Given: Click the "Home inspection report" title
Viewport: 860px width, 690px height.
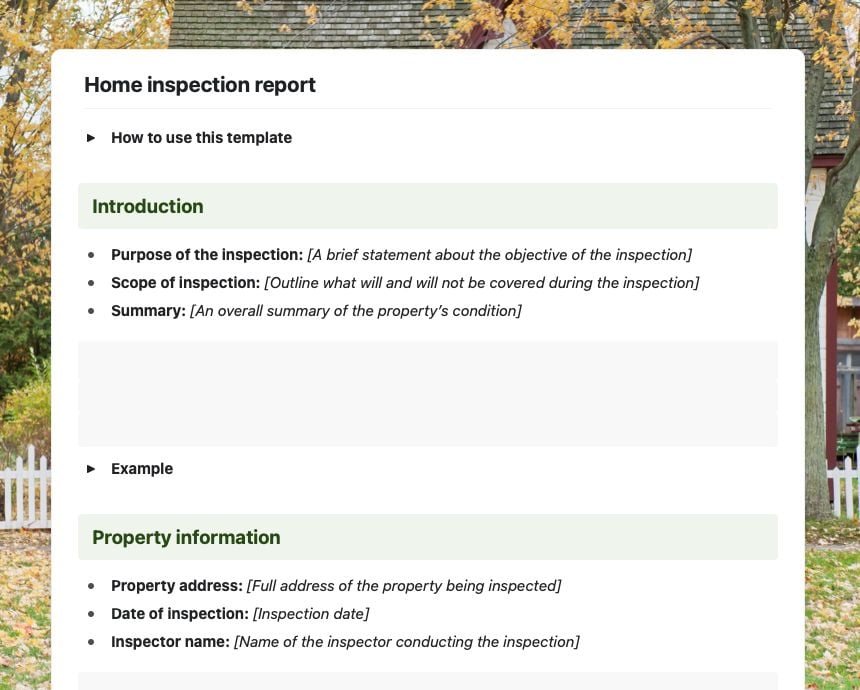Looking at the screenshot, I should (x=199, y=85).
